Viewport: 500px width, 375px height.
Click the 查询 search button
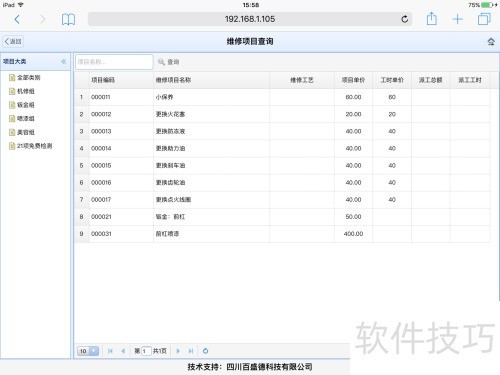pyautogui.click(x=169, y=62)
